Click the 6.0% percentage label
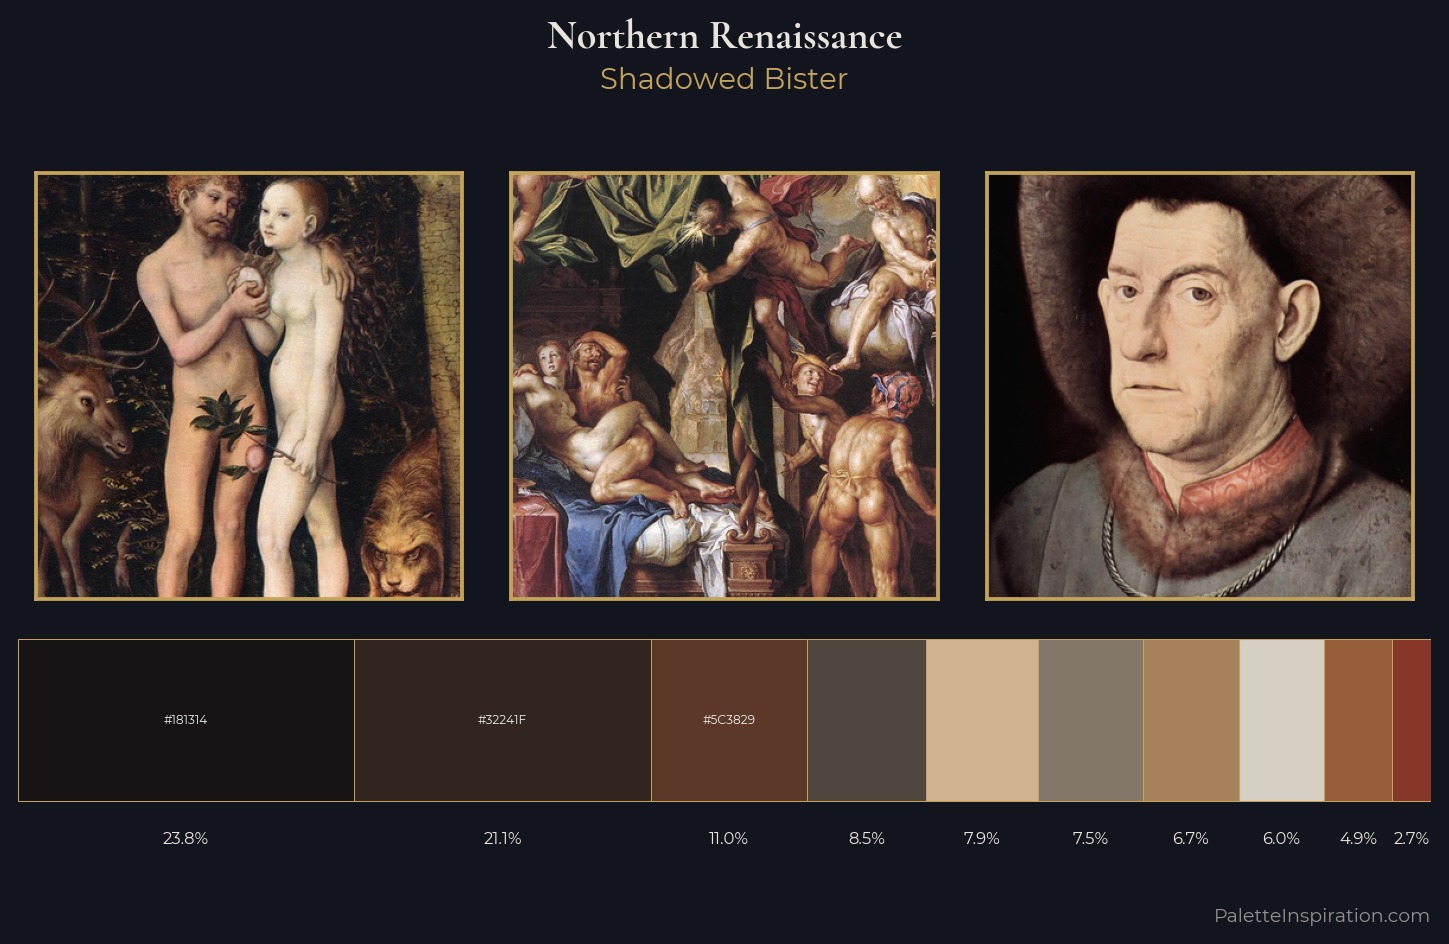This screenshot has width=1449, height=944. [1282, 838]
